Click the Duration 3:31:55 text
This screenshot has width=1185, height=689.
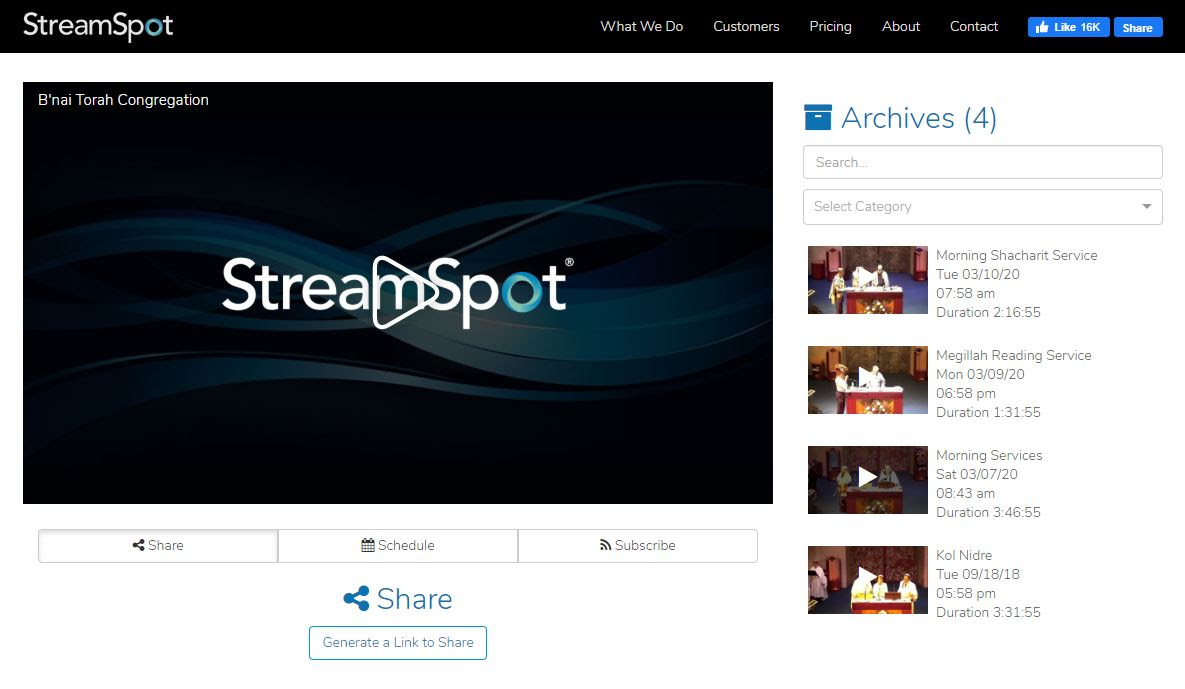989,613
